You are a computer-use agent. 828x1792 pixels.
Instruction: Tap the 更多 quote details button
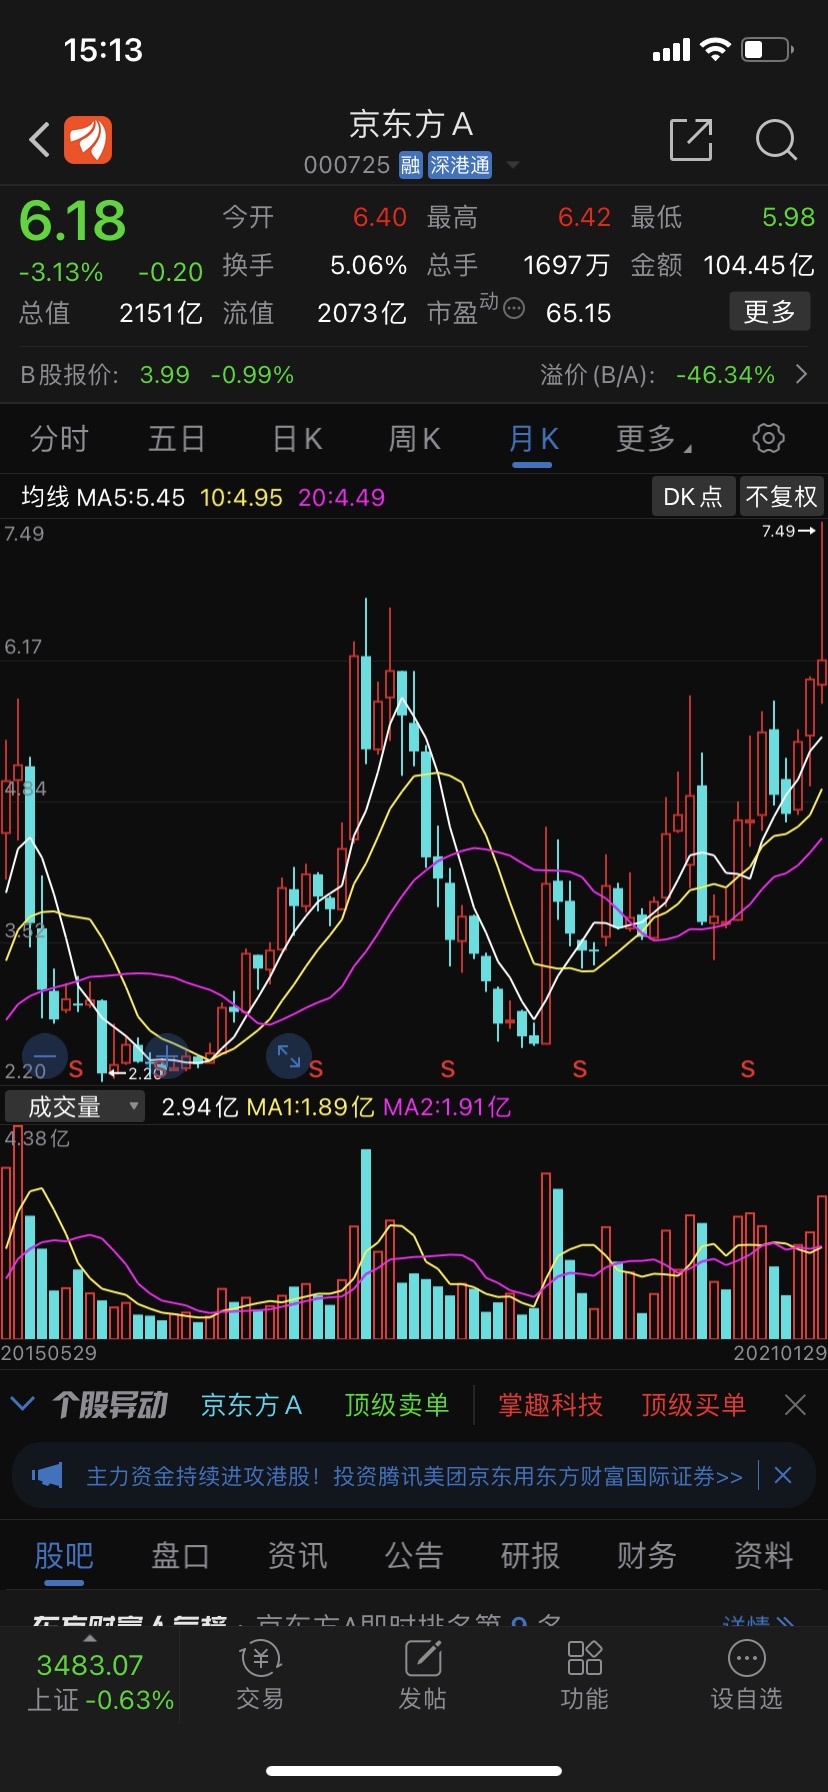pyautogui.click(x=769, y=312)
